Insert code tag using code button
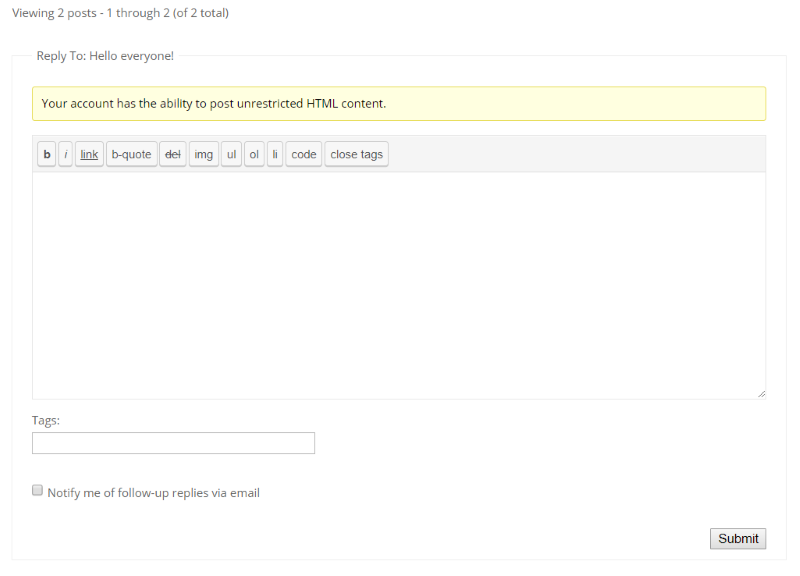Viewport: 800px width, 576px height. 304,154
